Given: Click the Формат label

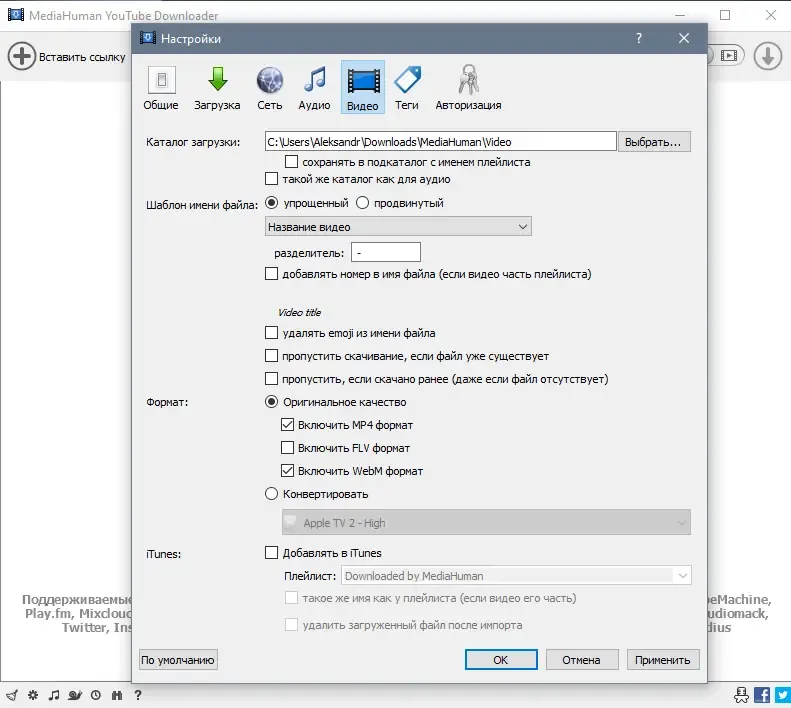Looking at the screenshot, I should point(167,402).
